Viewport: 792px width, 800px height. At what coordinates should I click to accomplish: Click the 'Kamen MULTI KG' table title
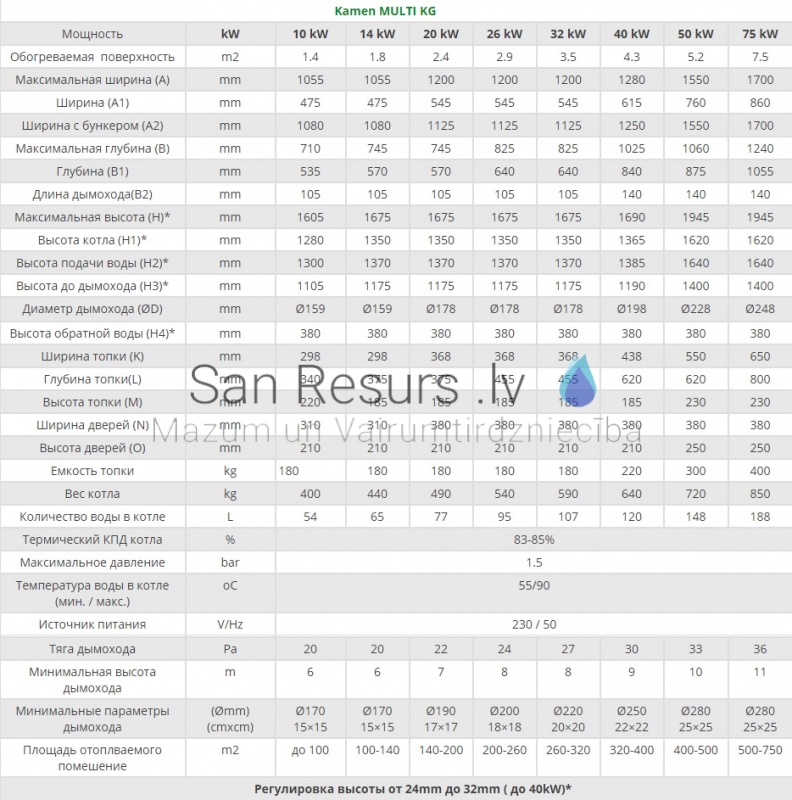(385, 11)
